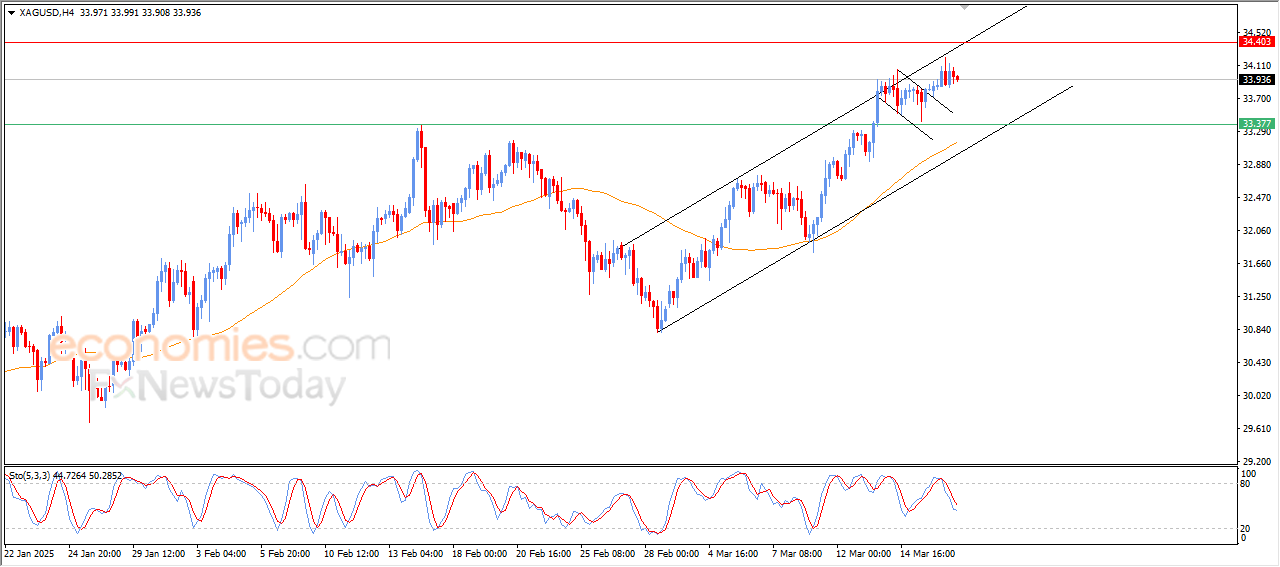Click the 20 Feb 16:00 time label
1280x567 pixels.
coord(544,552)
